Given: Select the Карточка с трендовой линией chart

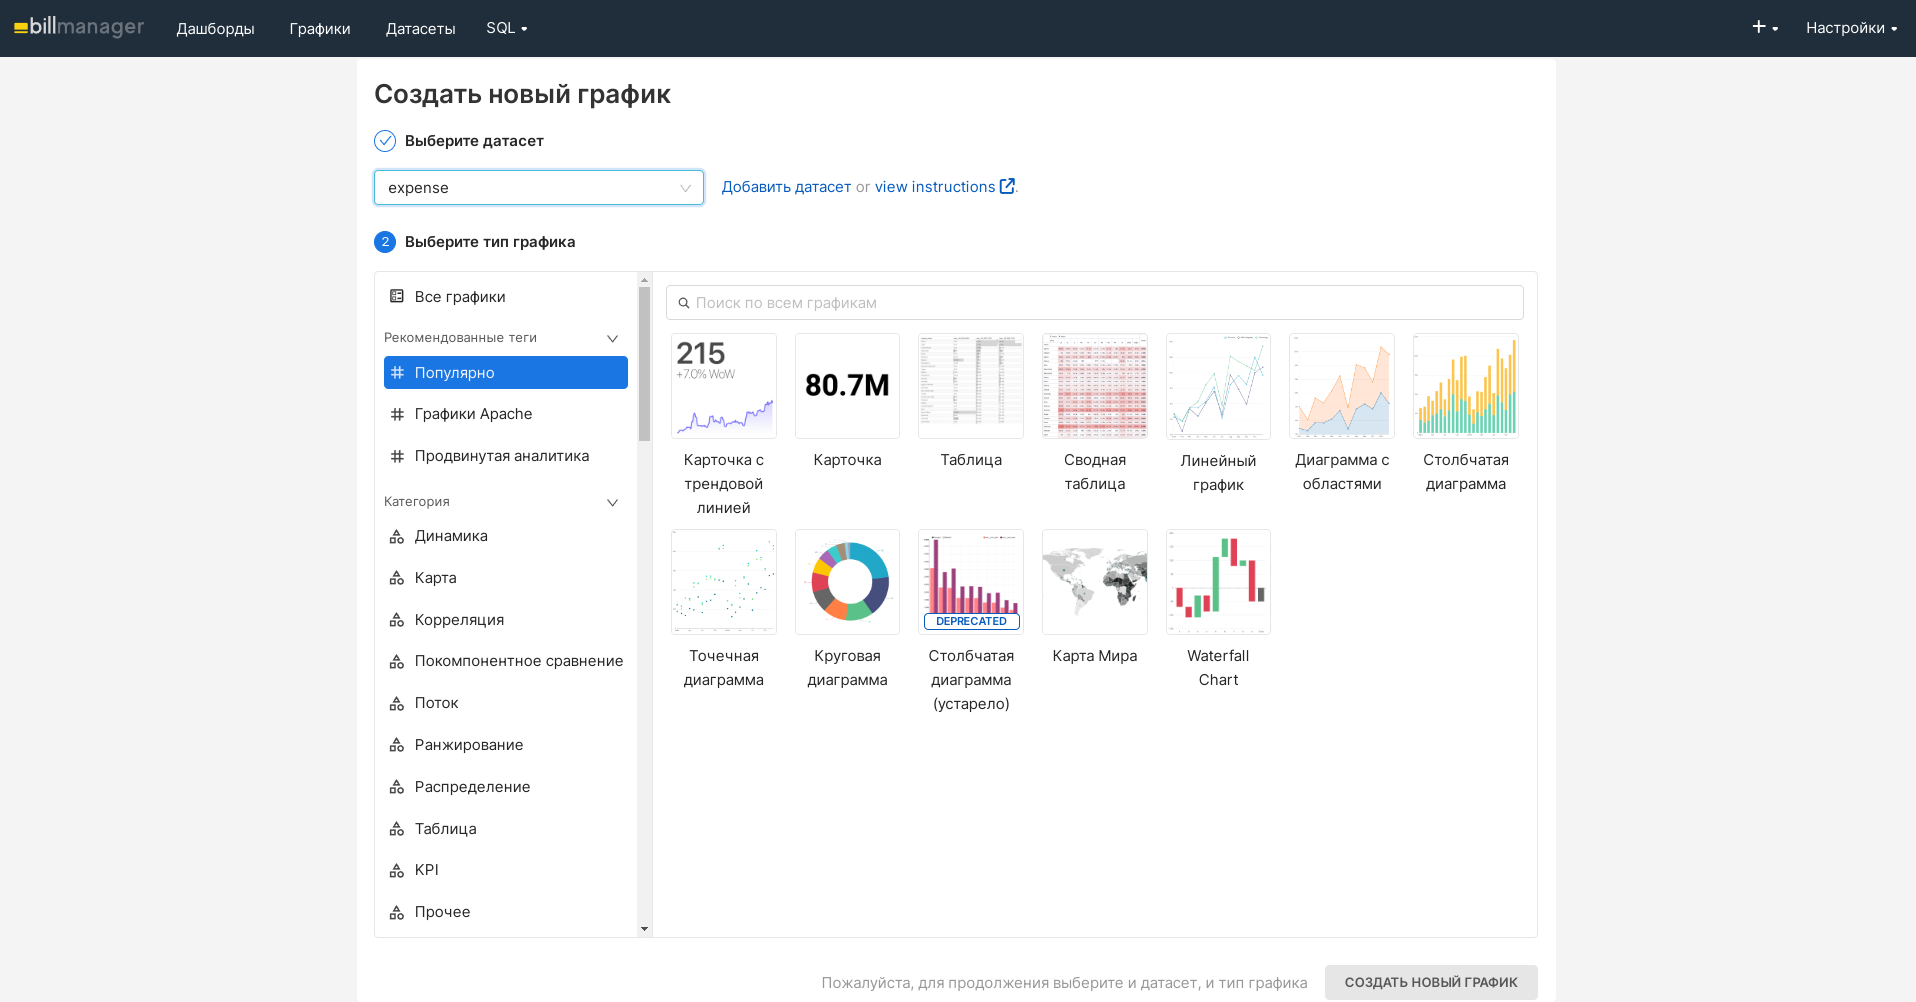Looking at the screenshot, I should tap(723, 386).
